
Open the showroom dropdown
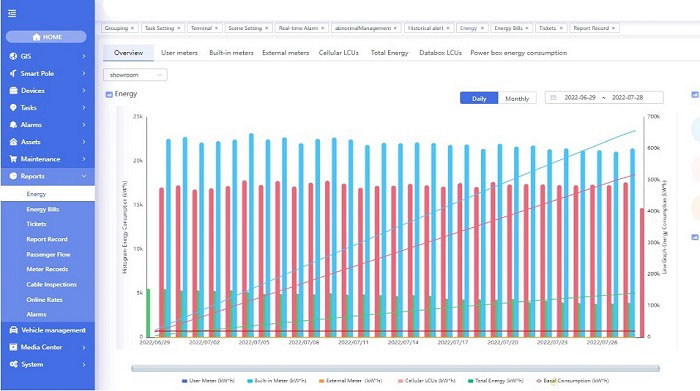tap(135, 75)
